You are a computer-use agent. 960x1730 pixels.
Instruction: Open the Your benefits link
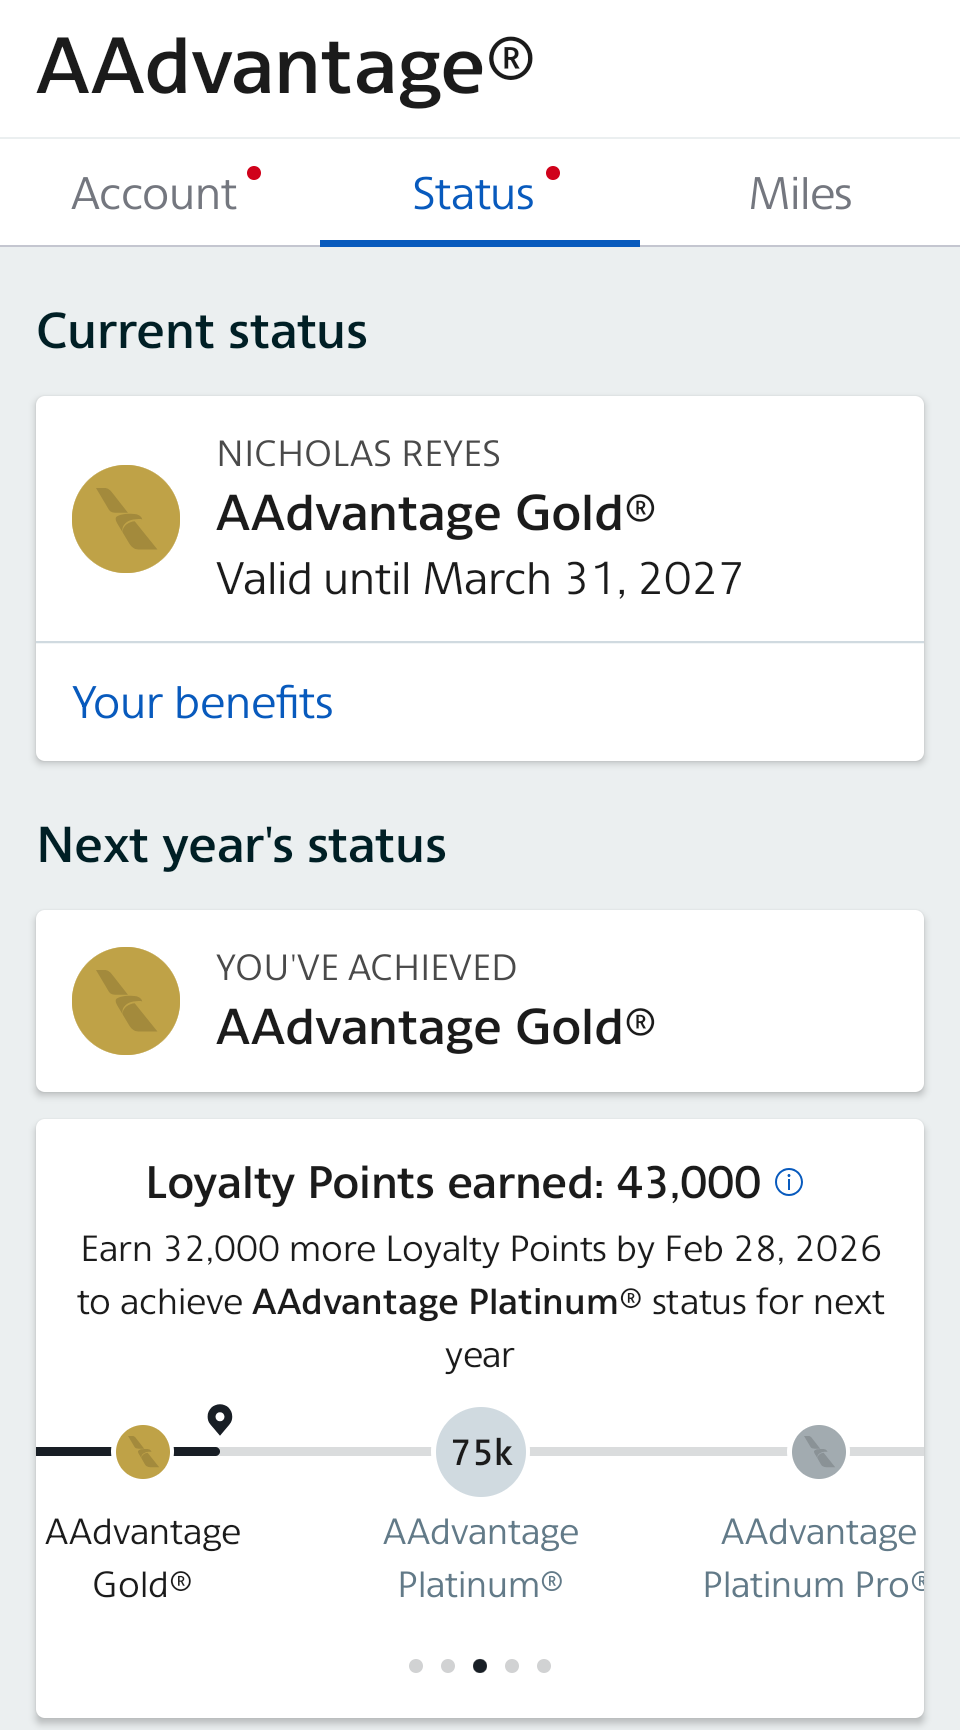coord(203,703)
